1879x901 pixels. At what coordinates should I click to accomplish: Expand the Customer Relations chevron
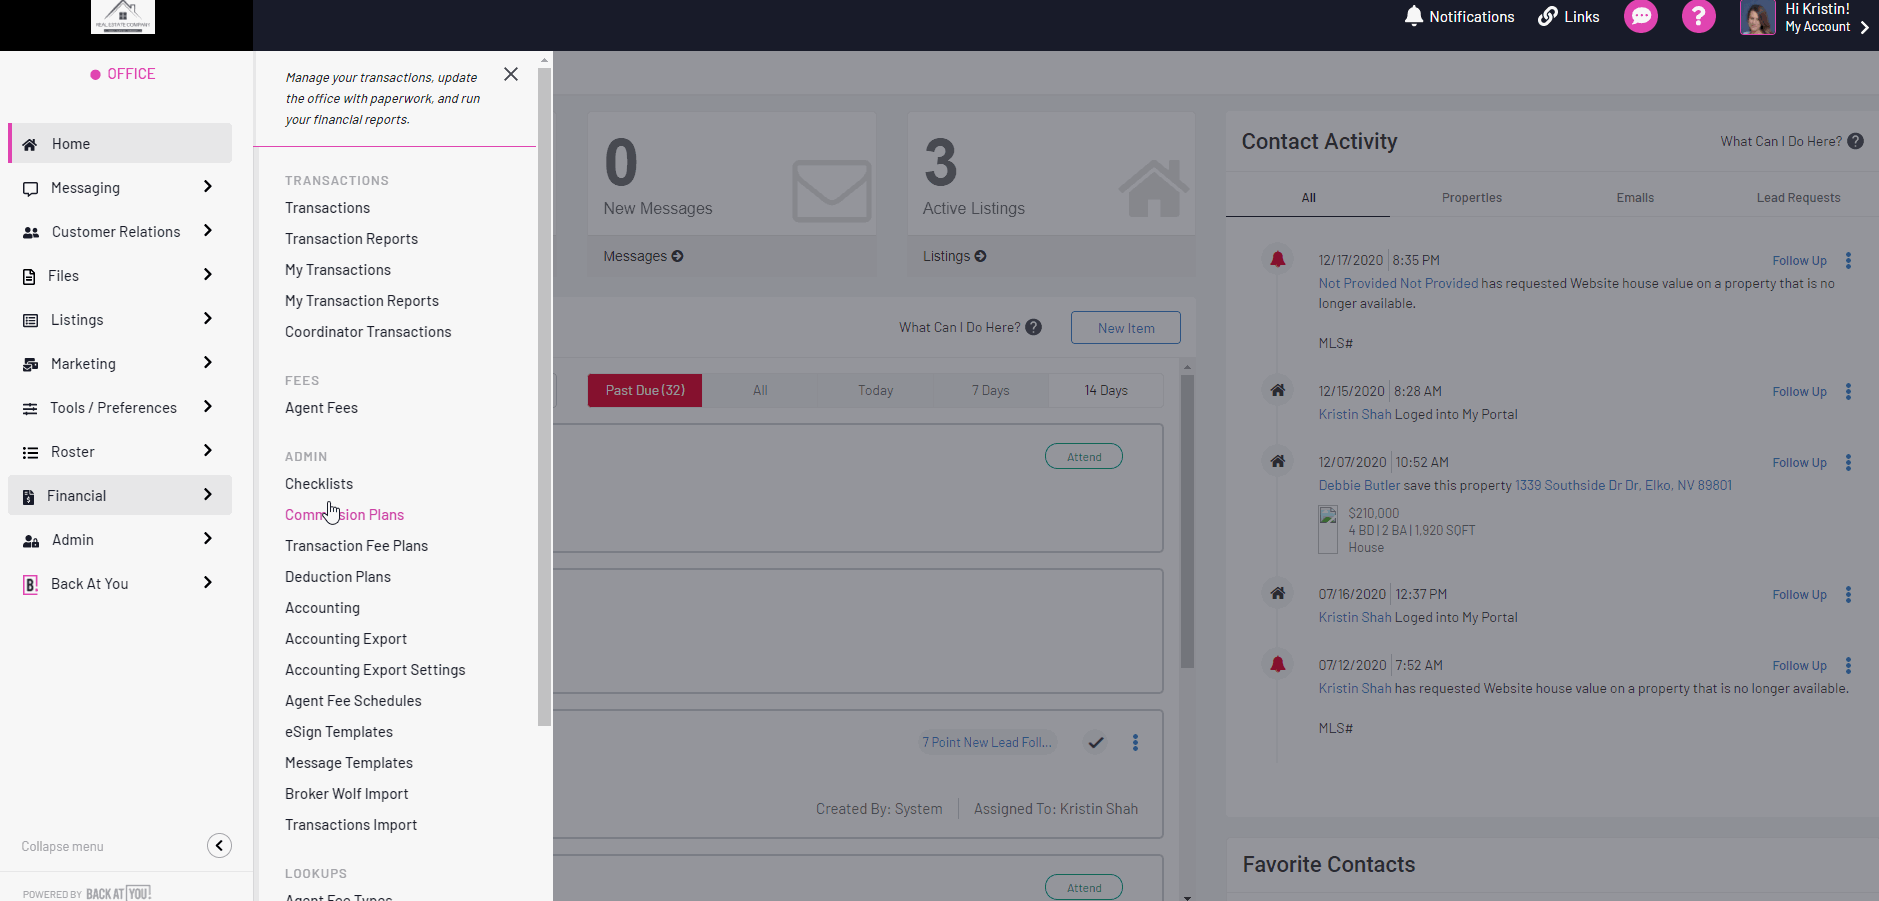207,231
